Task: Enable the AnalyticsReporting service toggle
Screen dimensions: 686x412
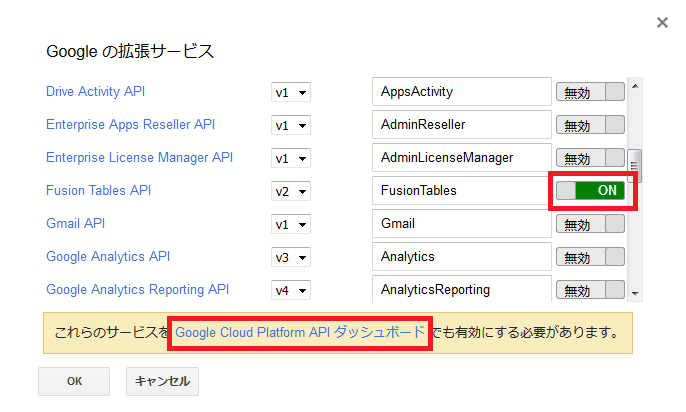Action: click(590, 290)
